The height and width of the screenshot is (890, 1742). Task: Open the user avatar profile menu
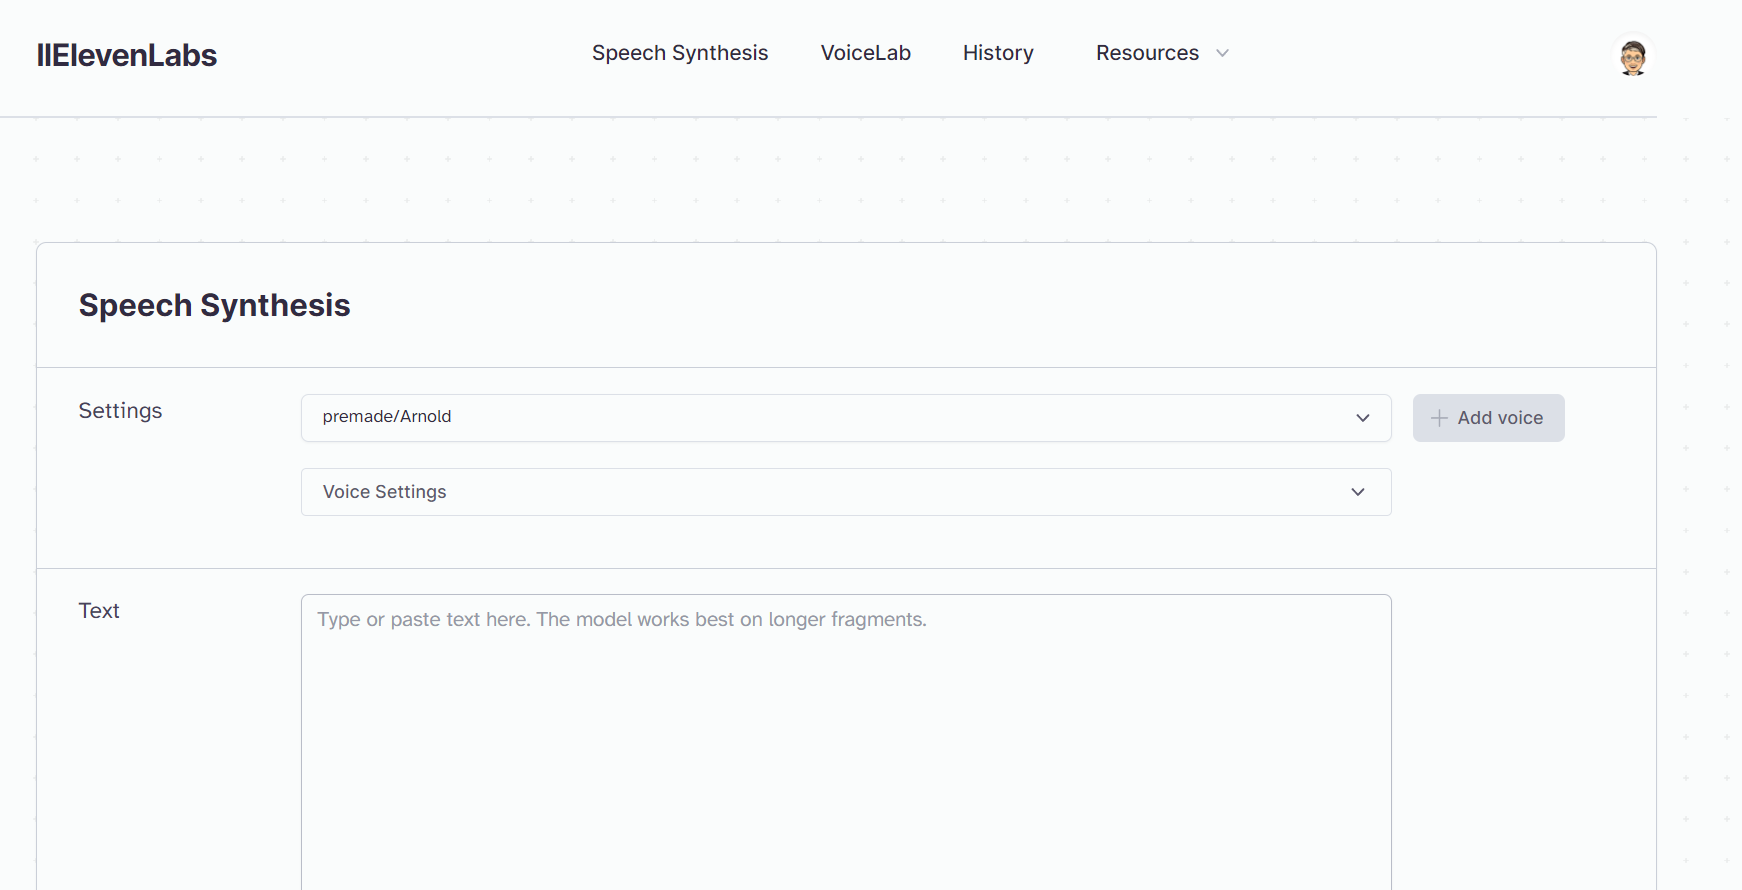1633,58
